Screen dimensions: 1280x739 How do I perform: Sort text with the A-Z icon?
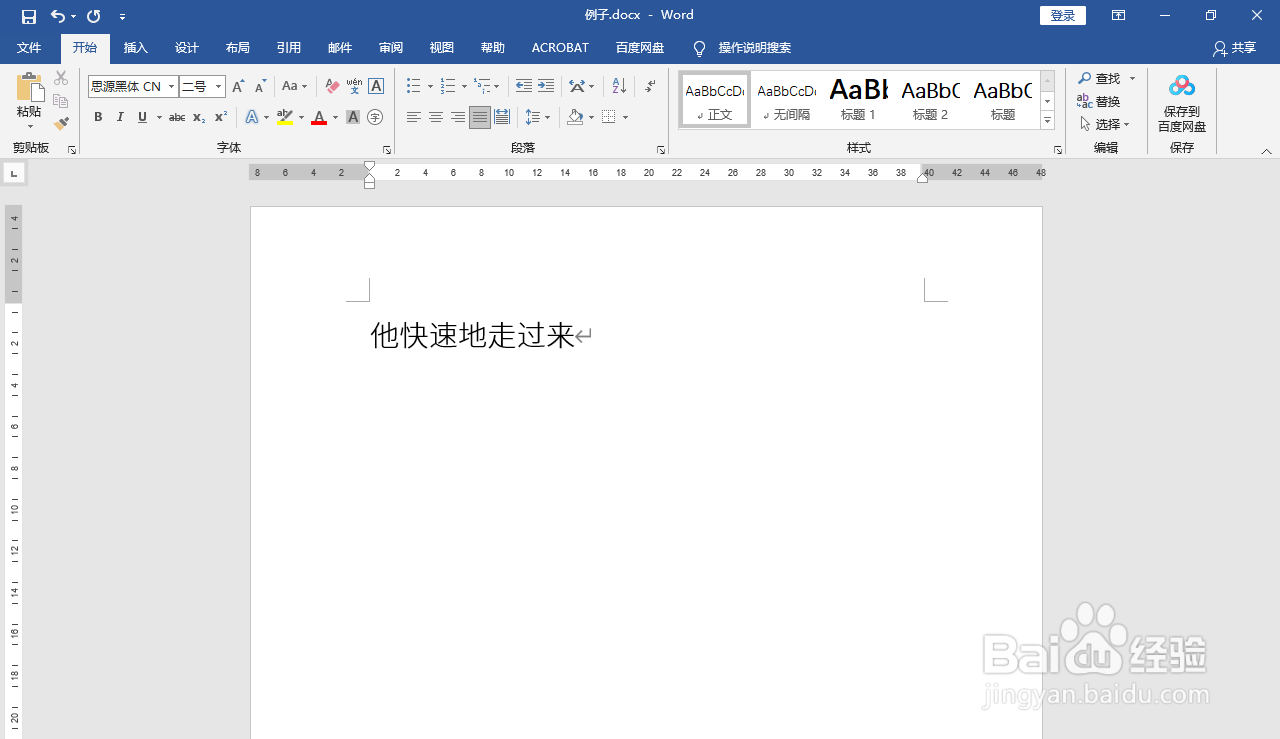click(x=619, y=87)
